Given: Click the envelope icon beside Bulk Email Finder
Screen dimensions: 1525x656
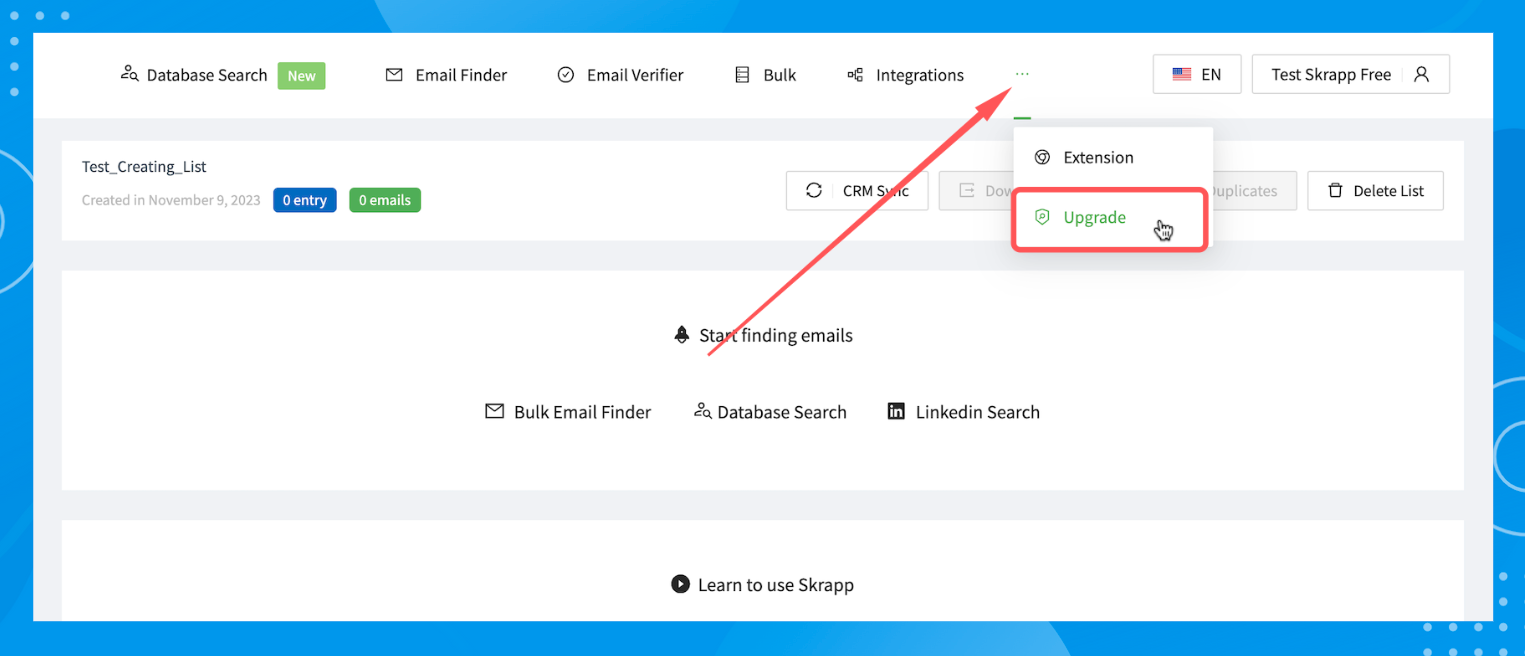Looking at the screenshot, I should point(494,411).
